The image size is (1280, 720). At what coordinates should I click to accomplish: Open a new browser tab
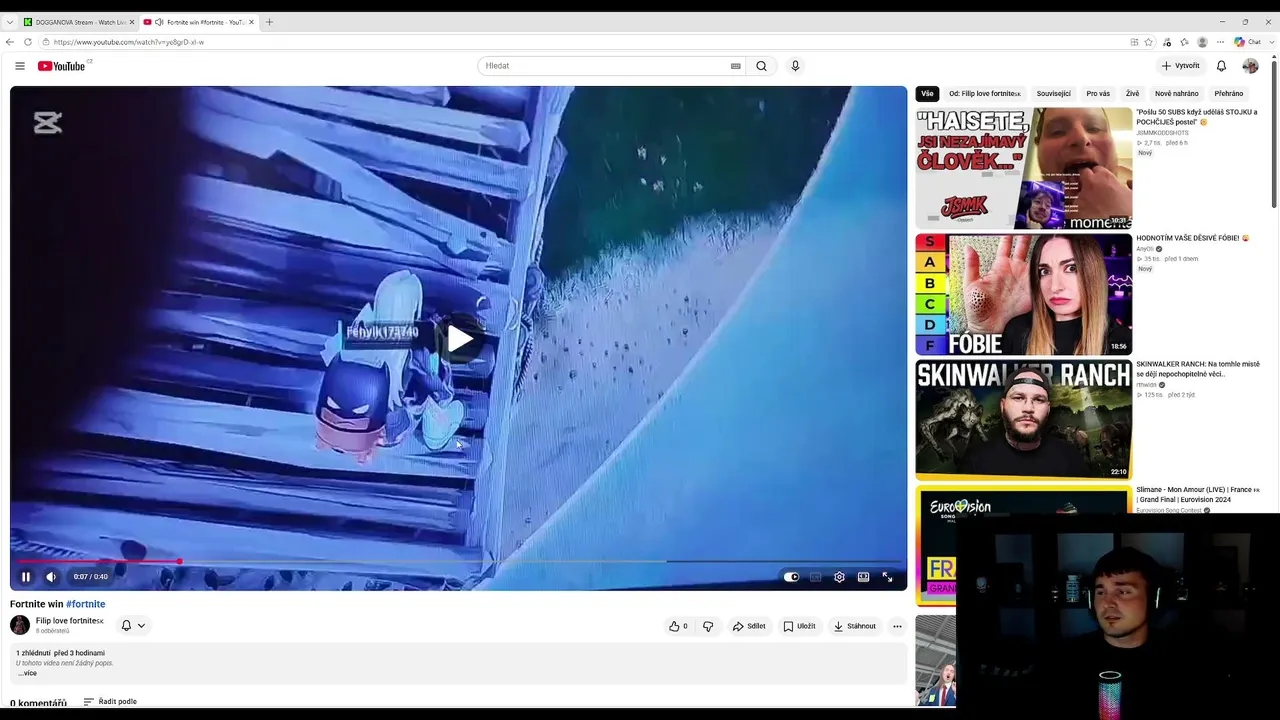pos(269,22)
